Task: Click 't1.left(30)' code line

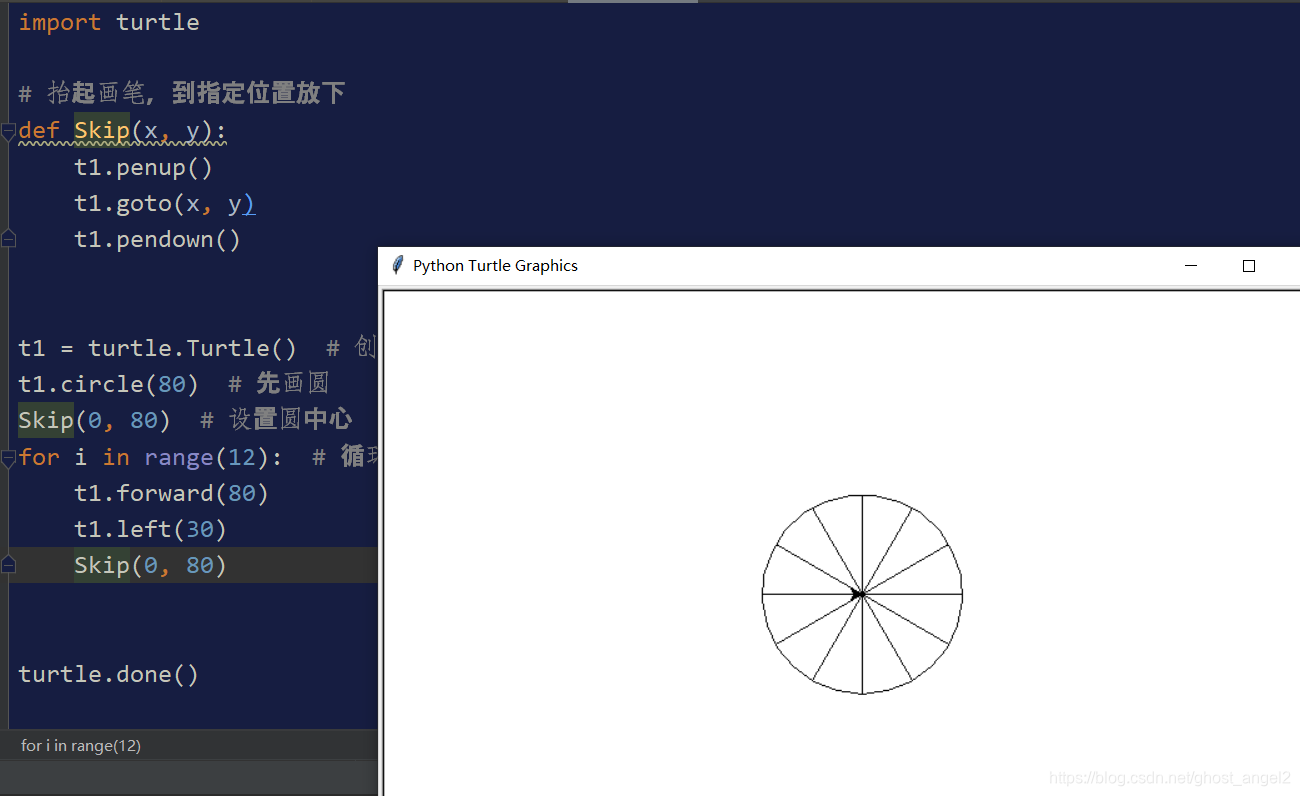Action: [x=151, y=529]
